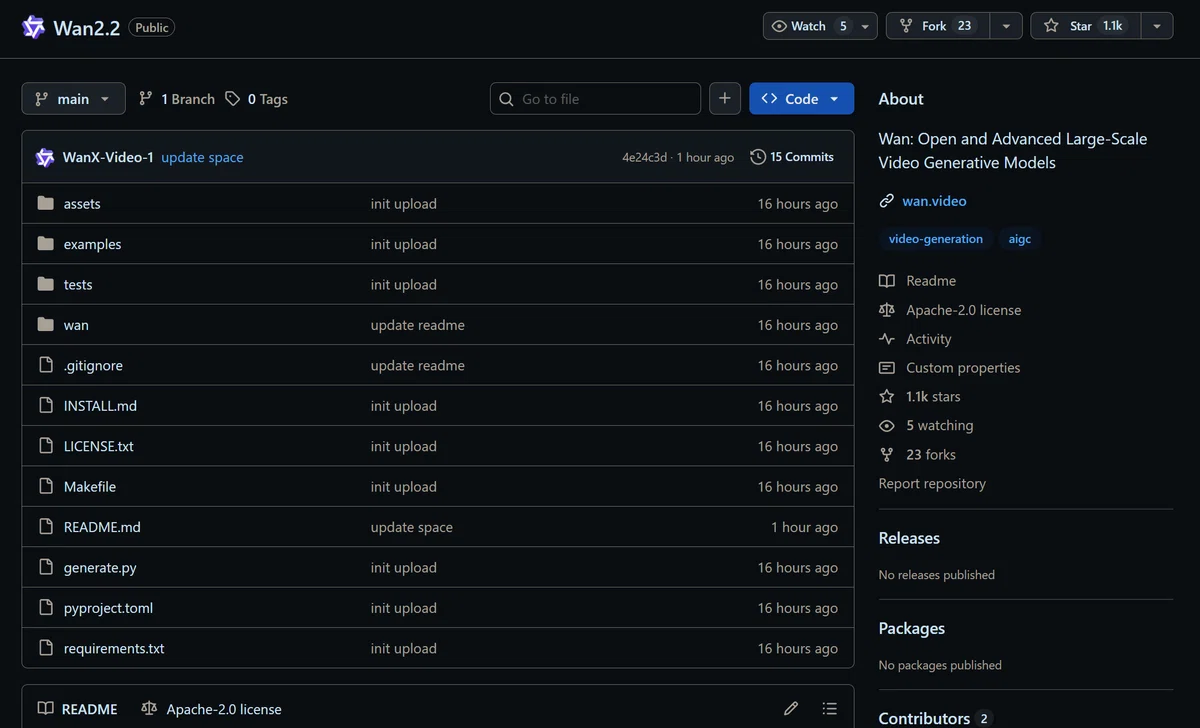This screenshot has height=728, width=1200.
Task: Open the Makefile file name
Action: pyautogui.click(x=90, y=486)
